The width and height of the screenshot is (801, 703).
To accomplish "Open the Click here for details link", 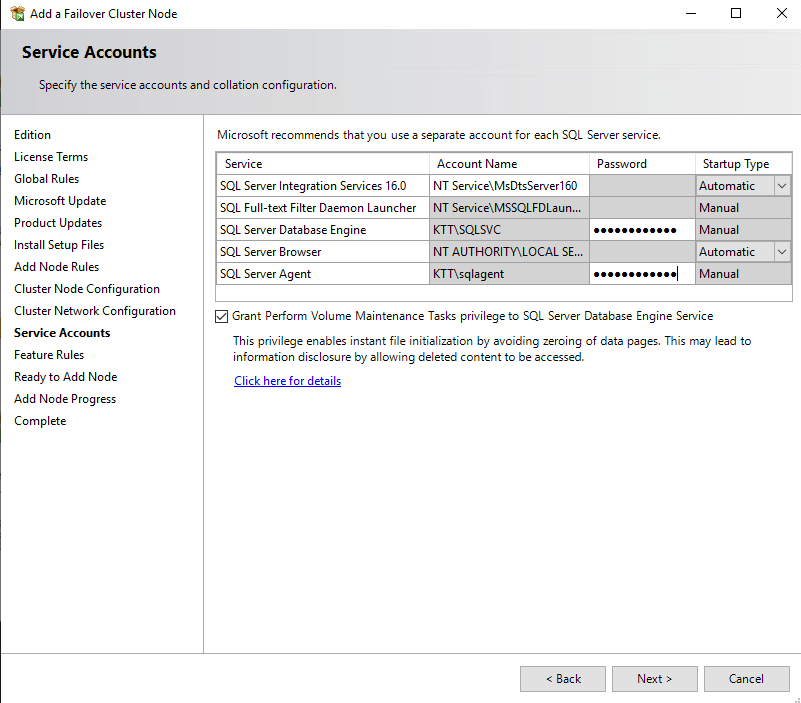I will 288,381.
